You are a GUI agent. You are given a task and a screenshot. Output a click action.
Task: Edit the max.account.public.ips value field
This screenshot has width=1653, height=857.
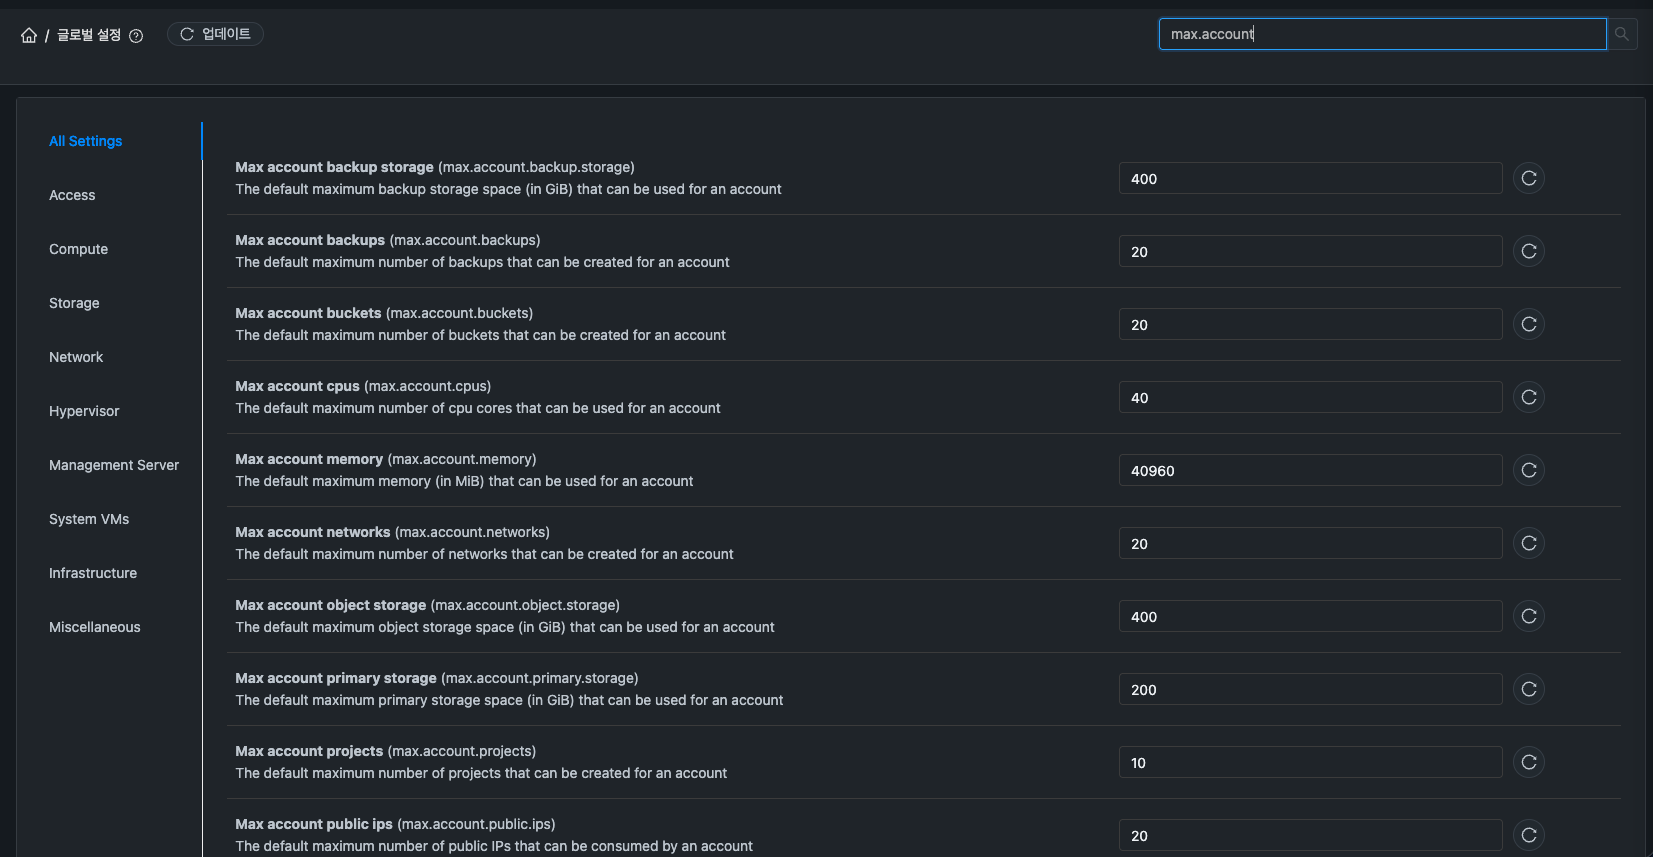click(x=1310, y=835)
